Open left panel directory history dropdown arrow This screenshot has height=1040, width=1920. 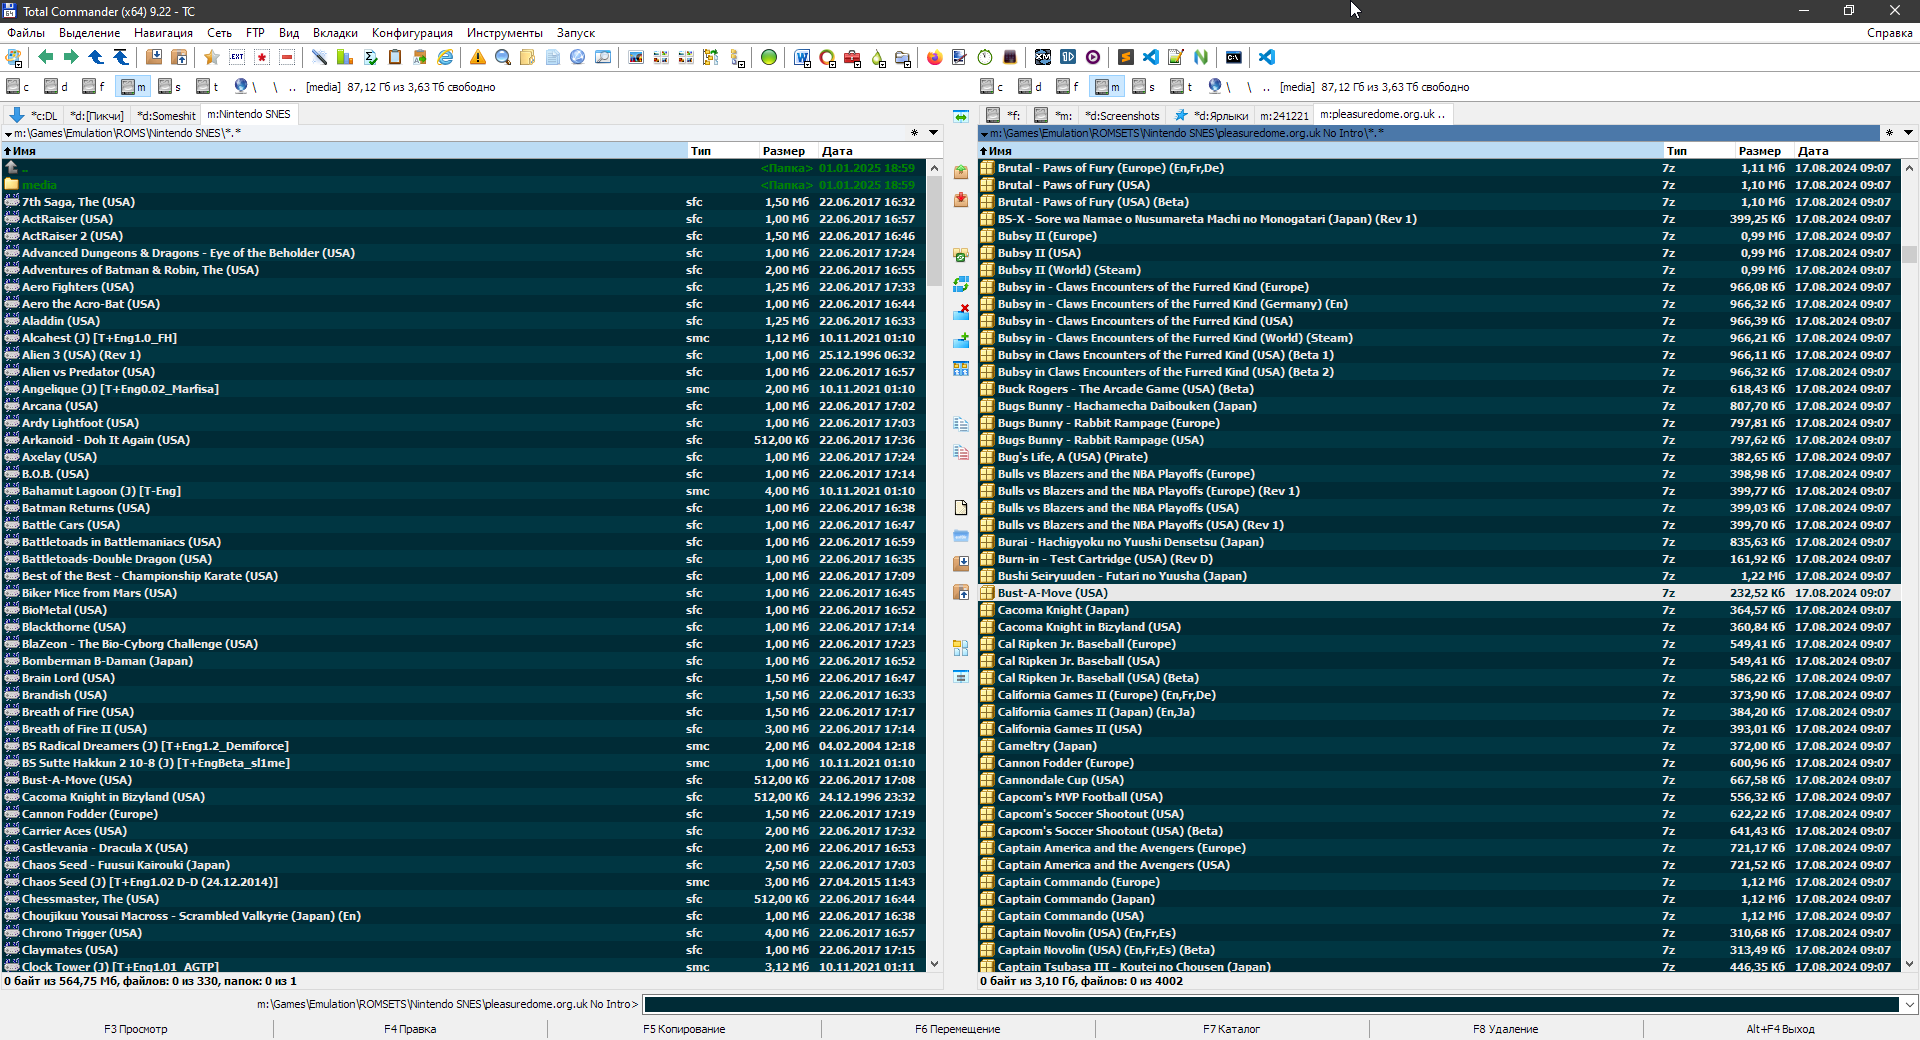934,133
